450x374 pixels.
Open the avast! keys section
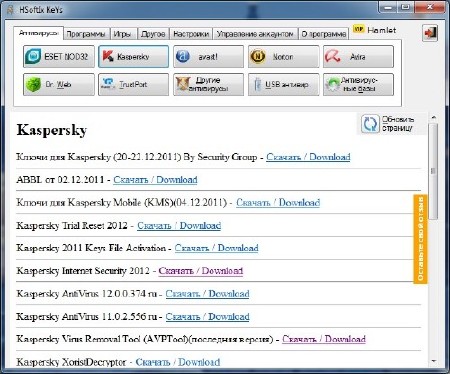click(208, 56)
